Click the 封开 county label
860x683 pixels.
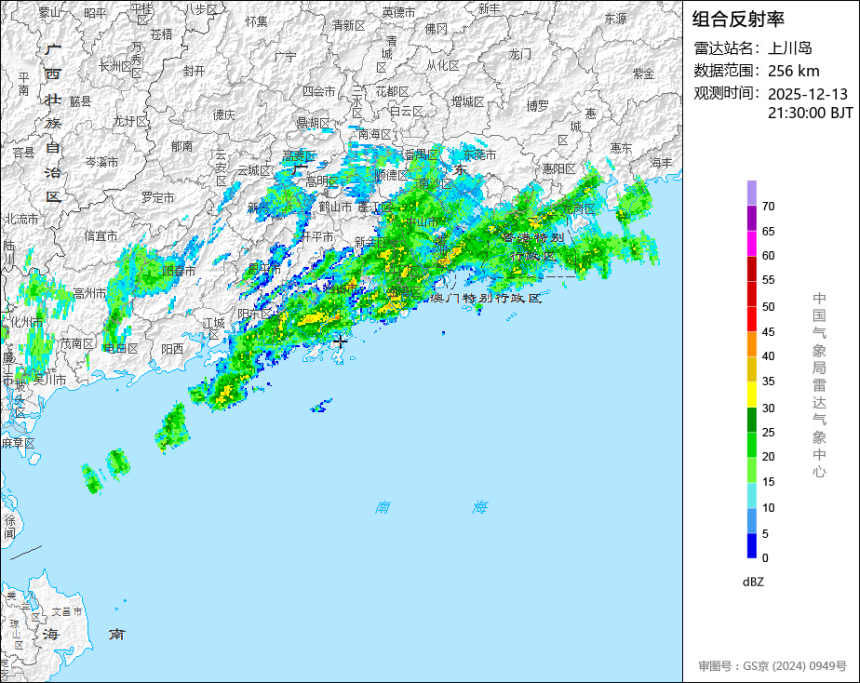click(194, 71)
